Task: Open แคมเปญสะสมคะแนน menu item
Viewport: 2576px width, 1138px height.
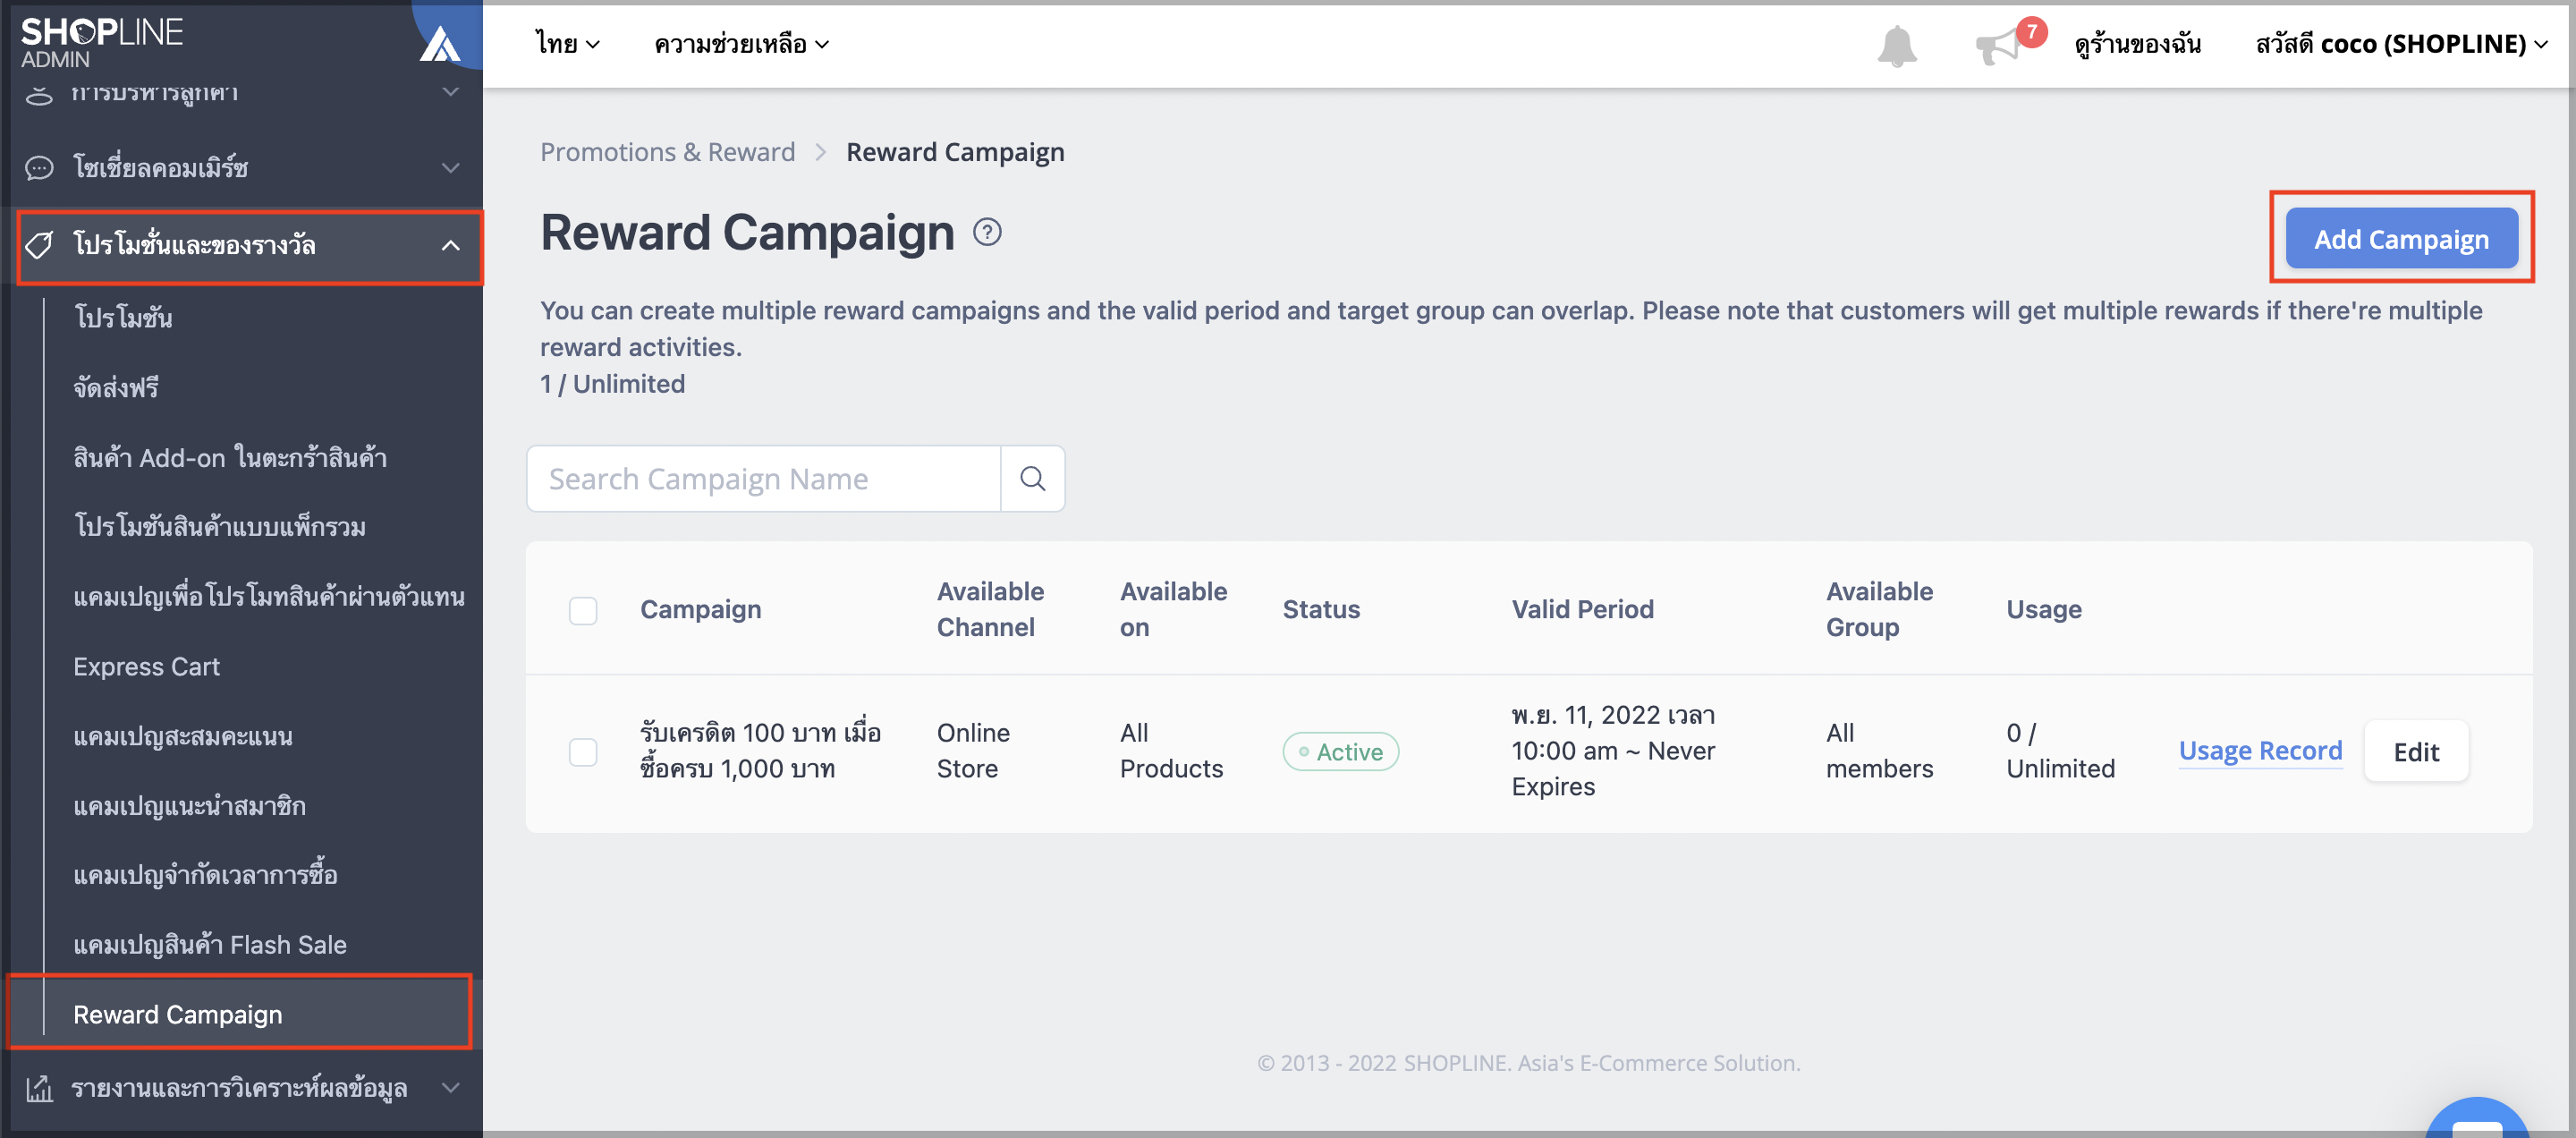Action: 183,736
